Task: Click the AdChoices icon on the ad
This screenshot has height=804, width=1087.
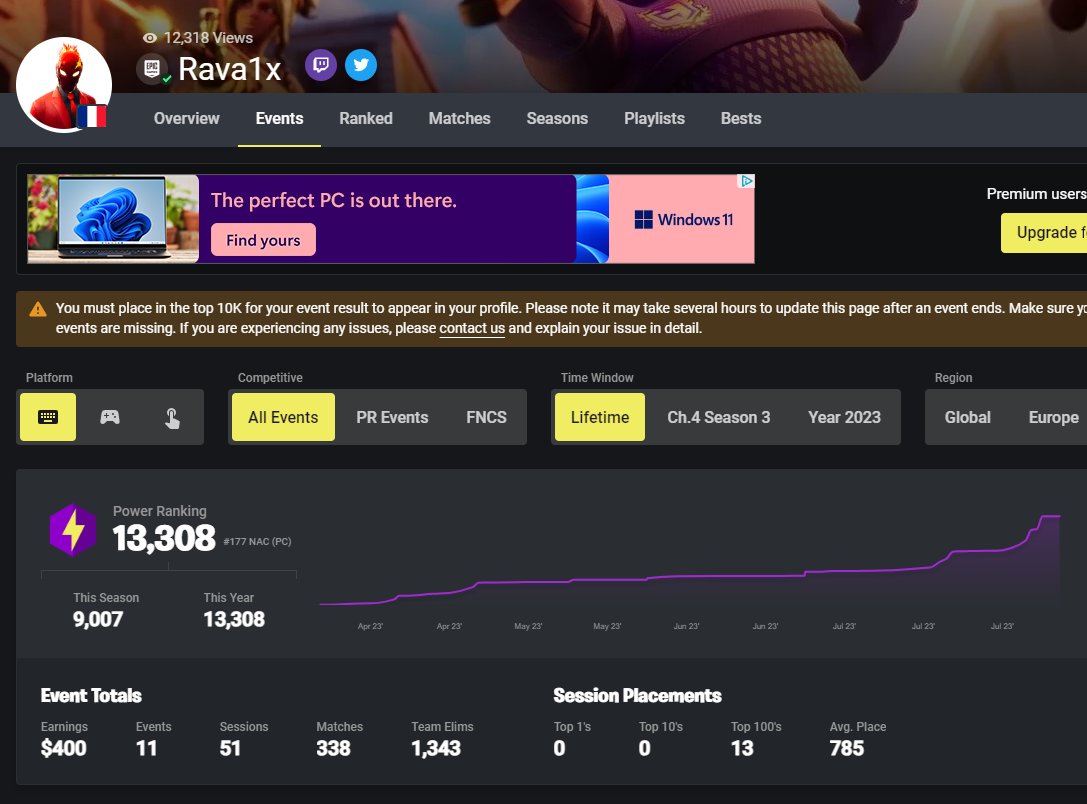Action: (x=746, y=182)
